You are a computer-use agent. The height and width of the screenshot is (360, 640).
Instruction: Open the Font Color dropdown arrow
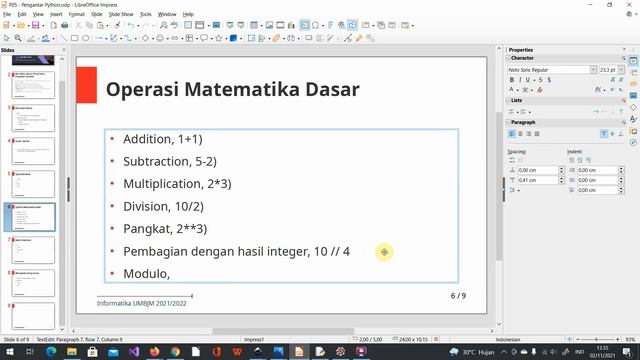tap(518, 90)
